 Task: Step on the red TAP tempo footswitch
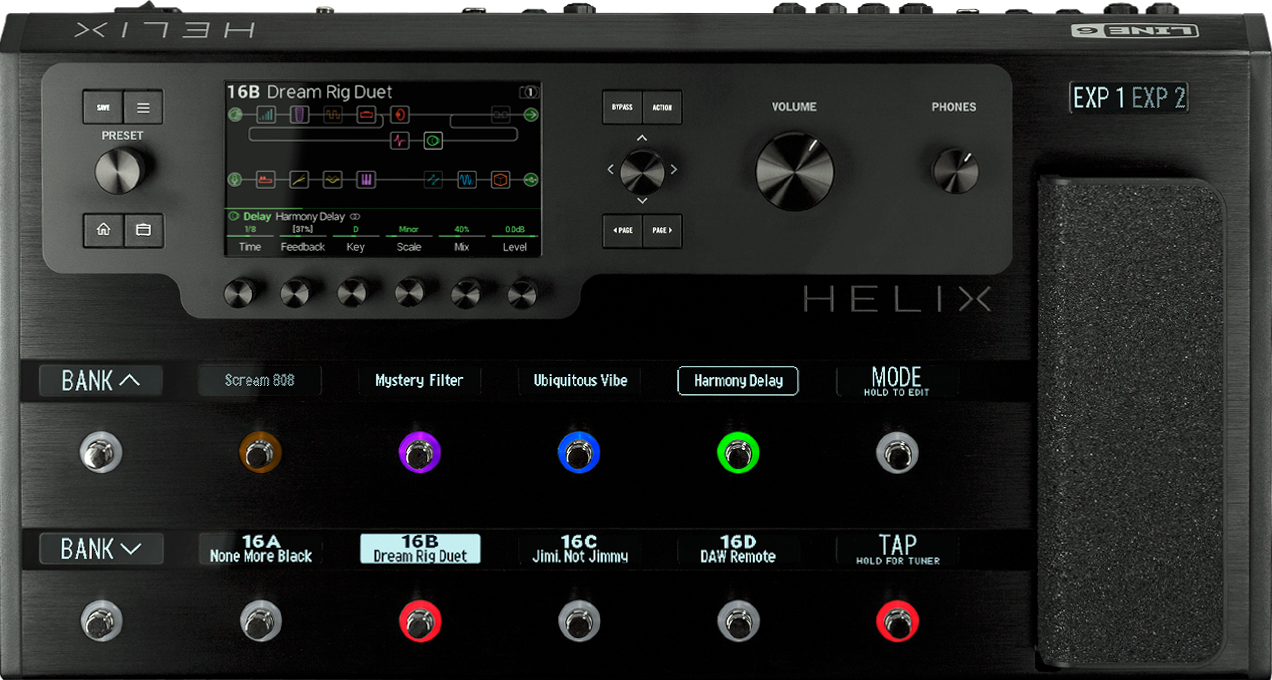[x=897, y=622]
